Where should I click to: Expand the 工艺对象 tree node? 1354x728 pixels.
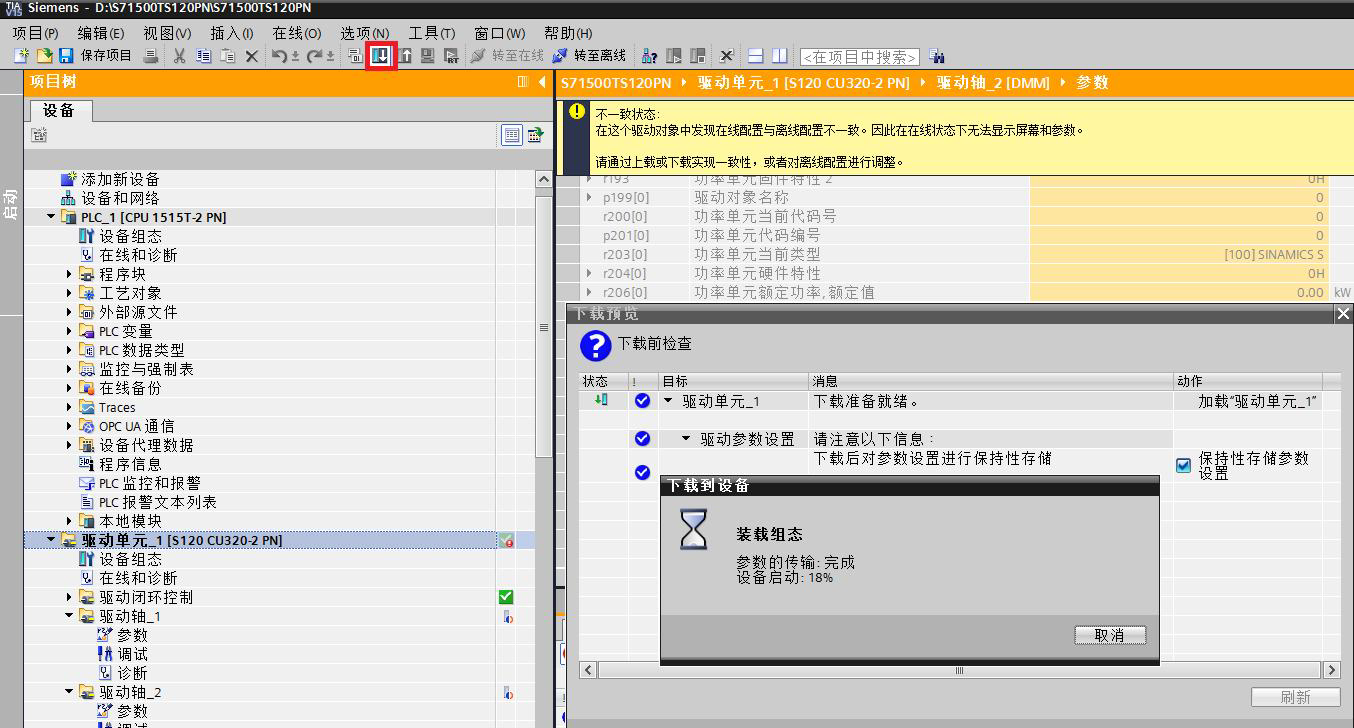click(x=69, y=293)
